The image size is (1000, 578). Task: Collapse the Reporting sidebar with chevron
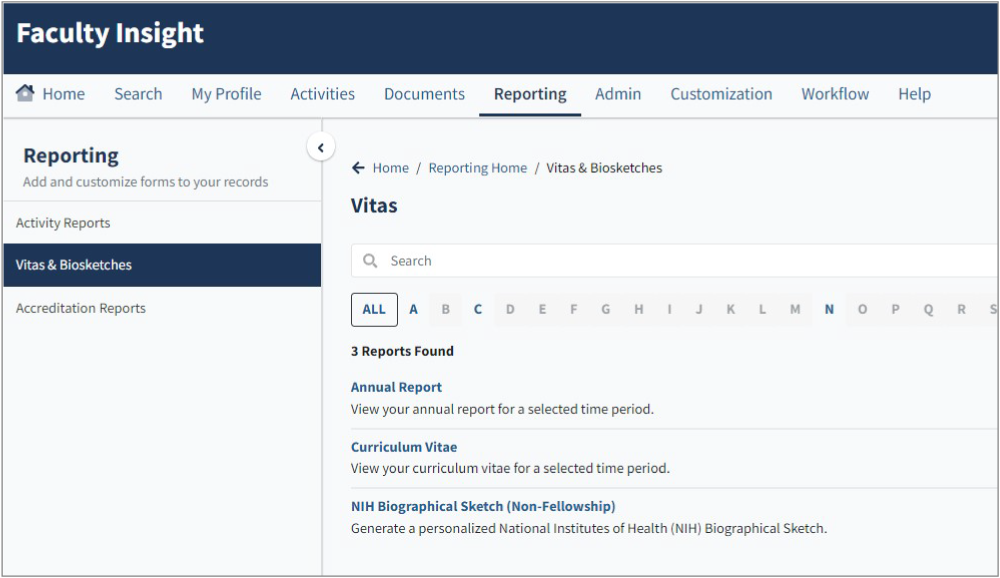click(320, 148)
